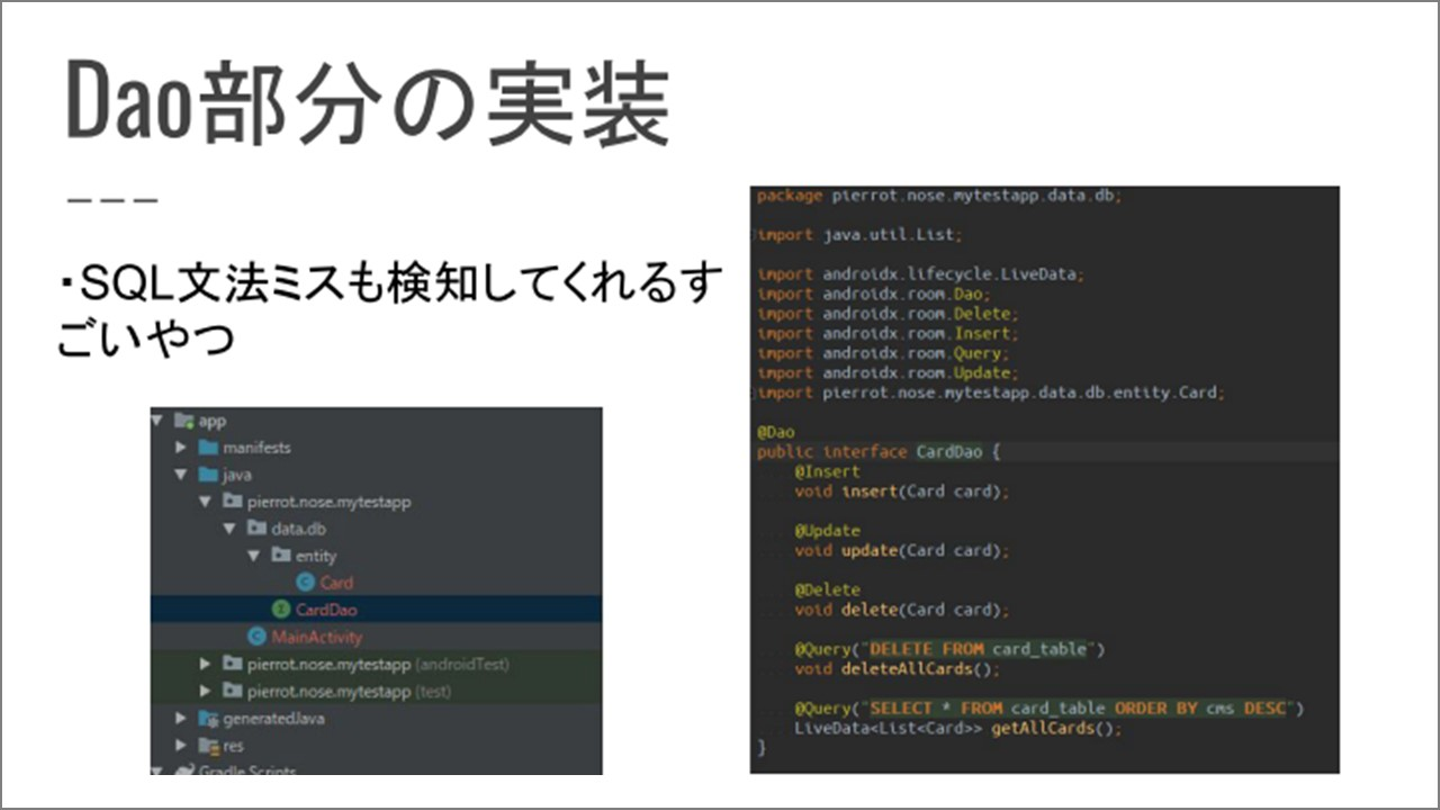Expand the pierrot.nose.mytestapp (androidTest) package
The height and width of the screenshot is (810, 1440).
click(205, 663)
